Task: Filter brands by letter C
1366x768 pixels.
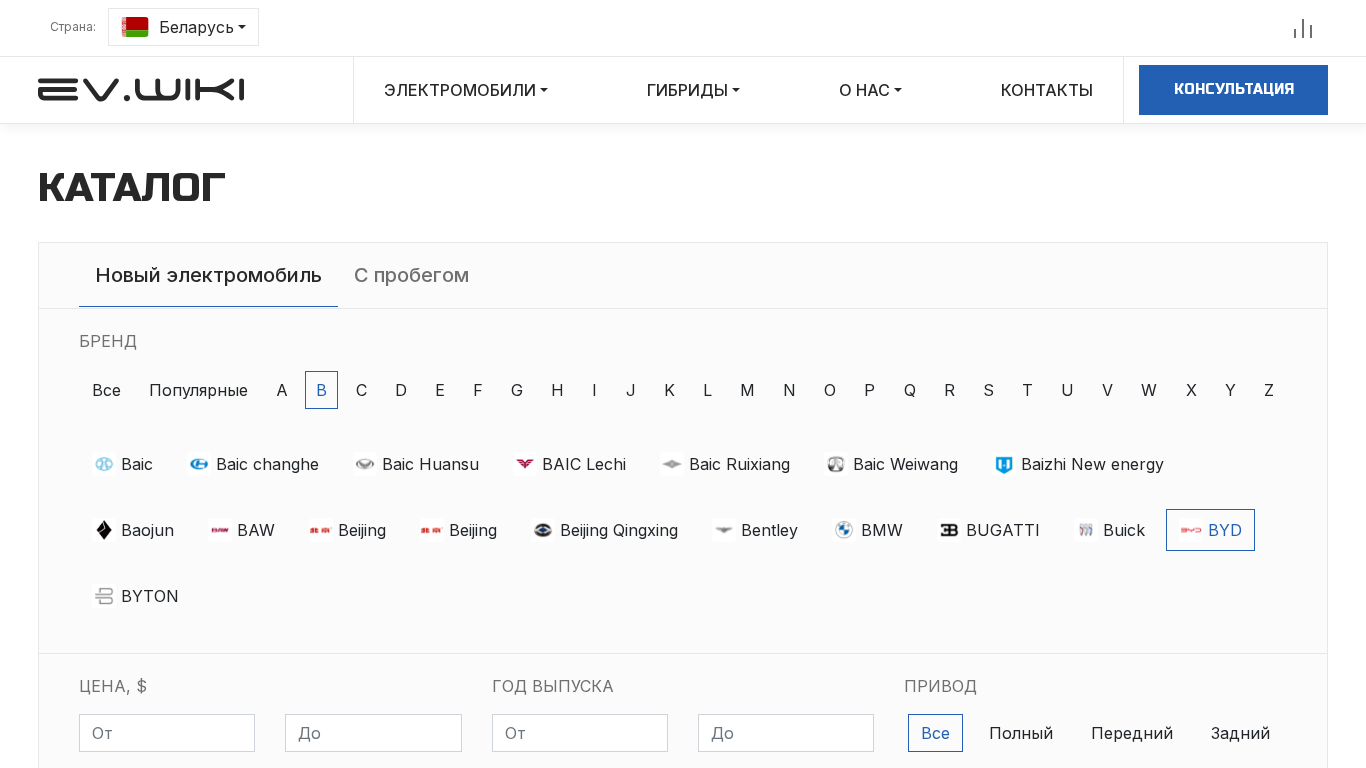Action: coord(361,390)
